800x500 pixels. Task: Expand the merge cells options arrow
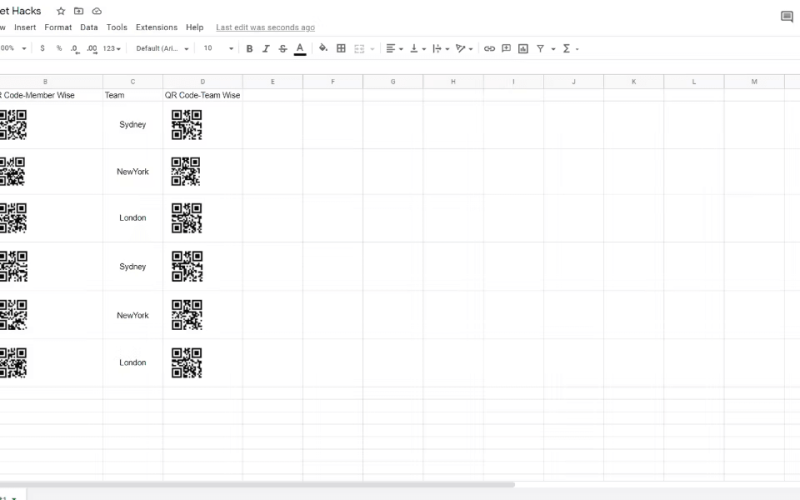(372, 49)
